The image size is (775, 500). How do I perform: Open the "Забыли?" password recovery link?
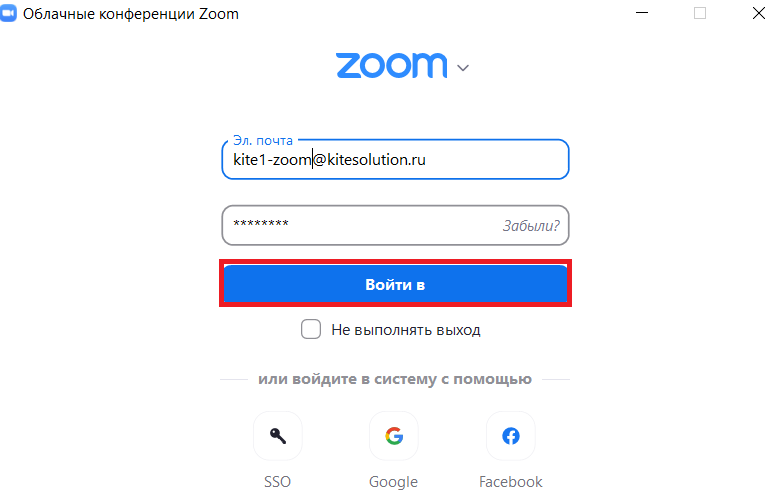[x=531, y=226]
